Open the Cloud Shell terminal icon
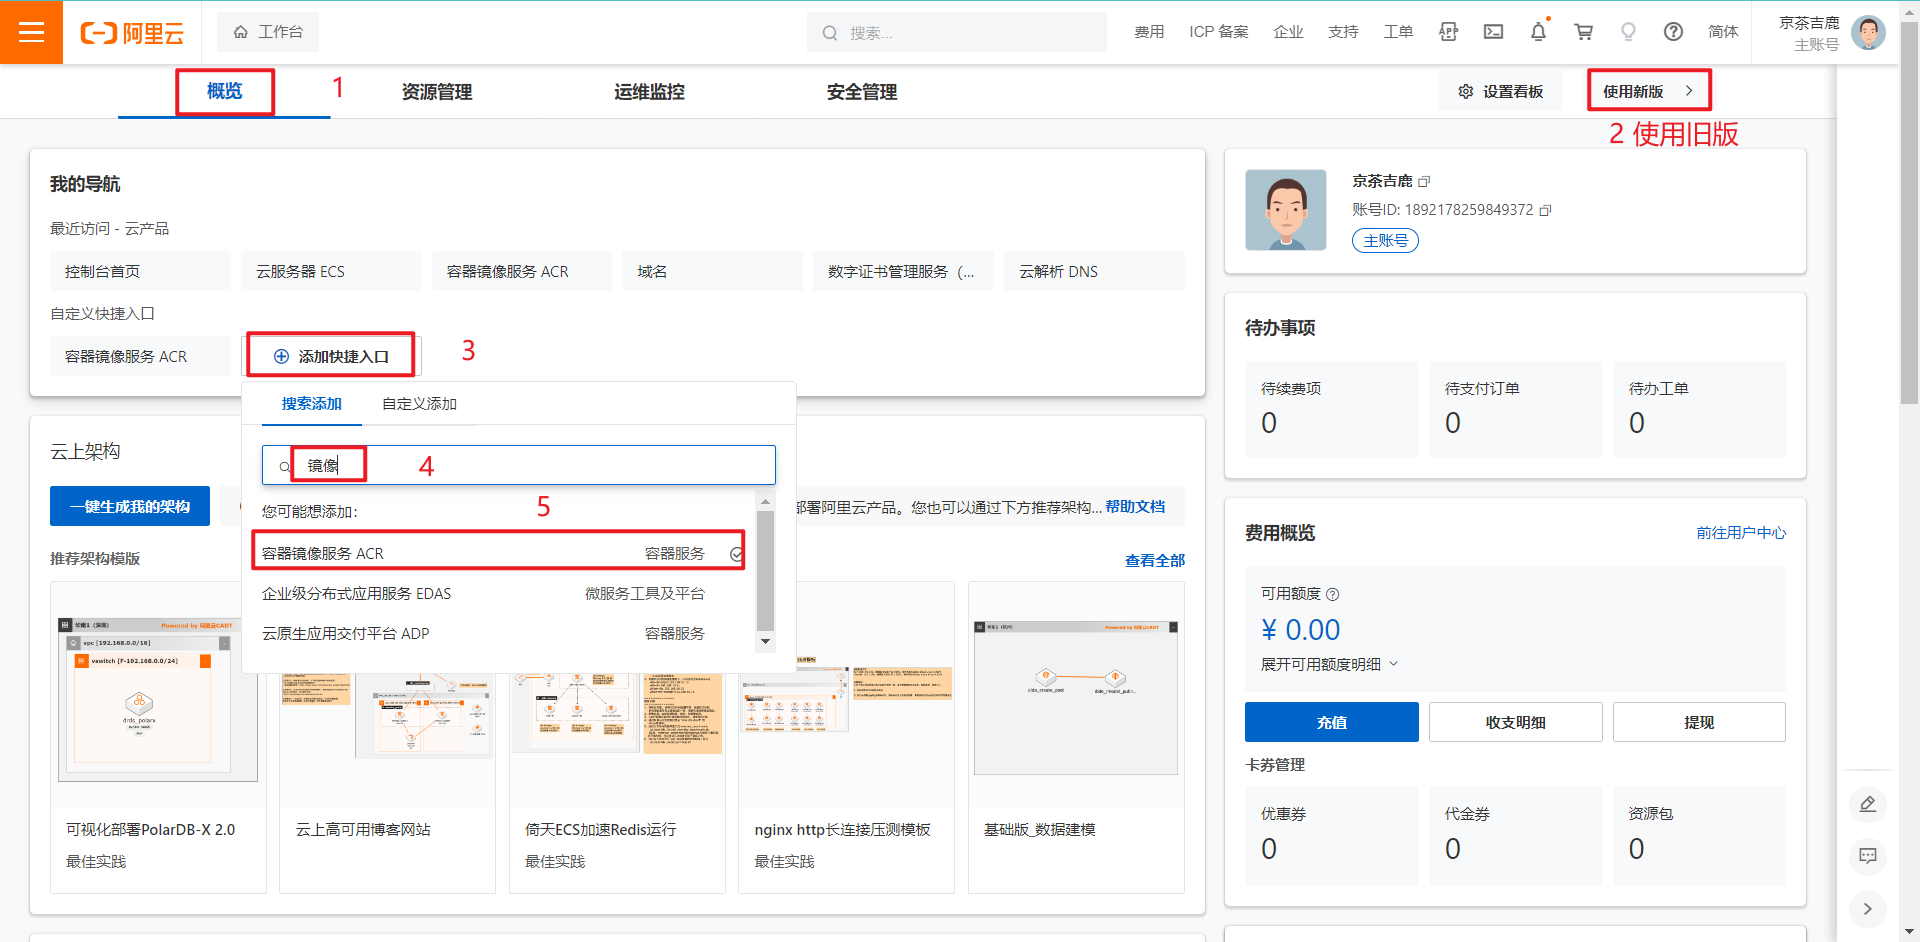This screenshot has width=1920, height=942. click(1493, 32)
